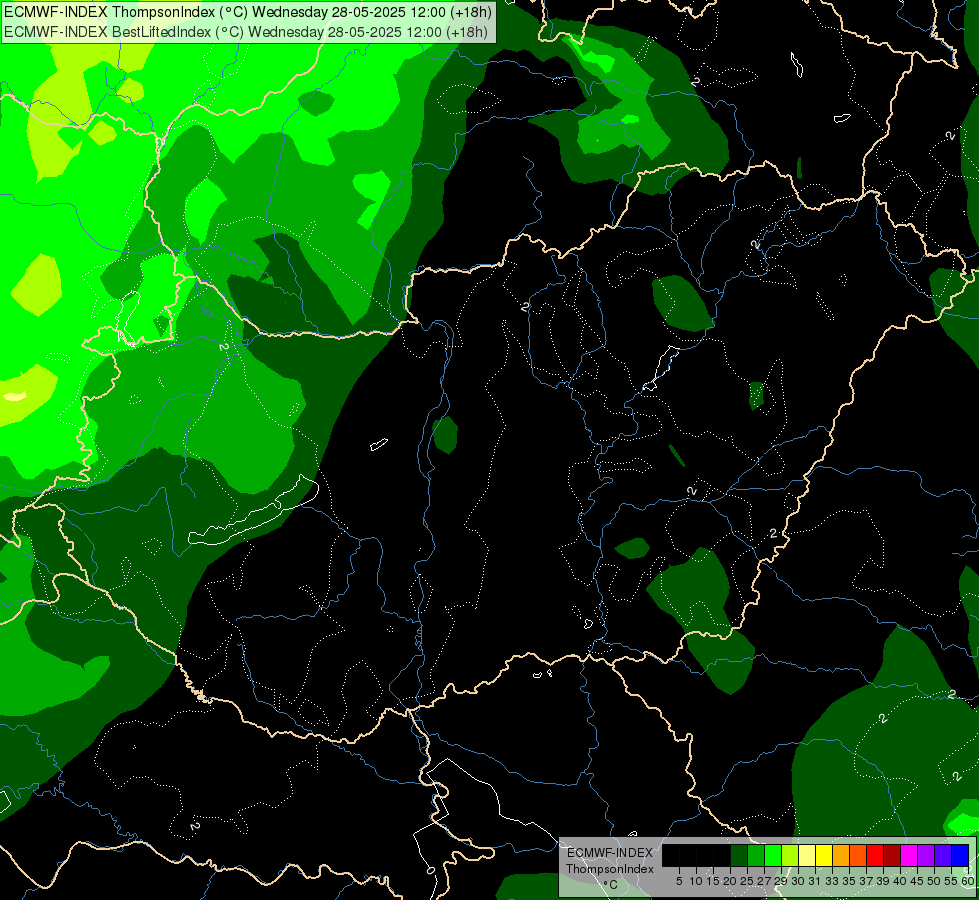Click the legend tick label "60"
This screenshot has height=900, width=979.
click(x=968, y=881)
